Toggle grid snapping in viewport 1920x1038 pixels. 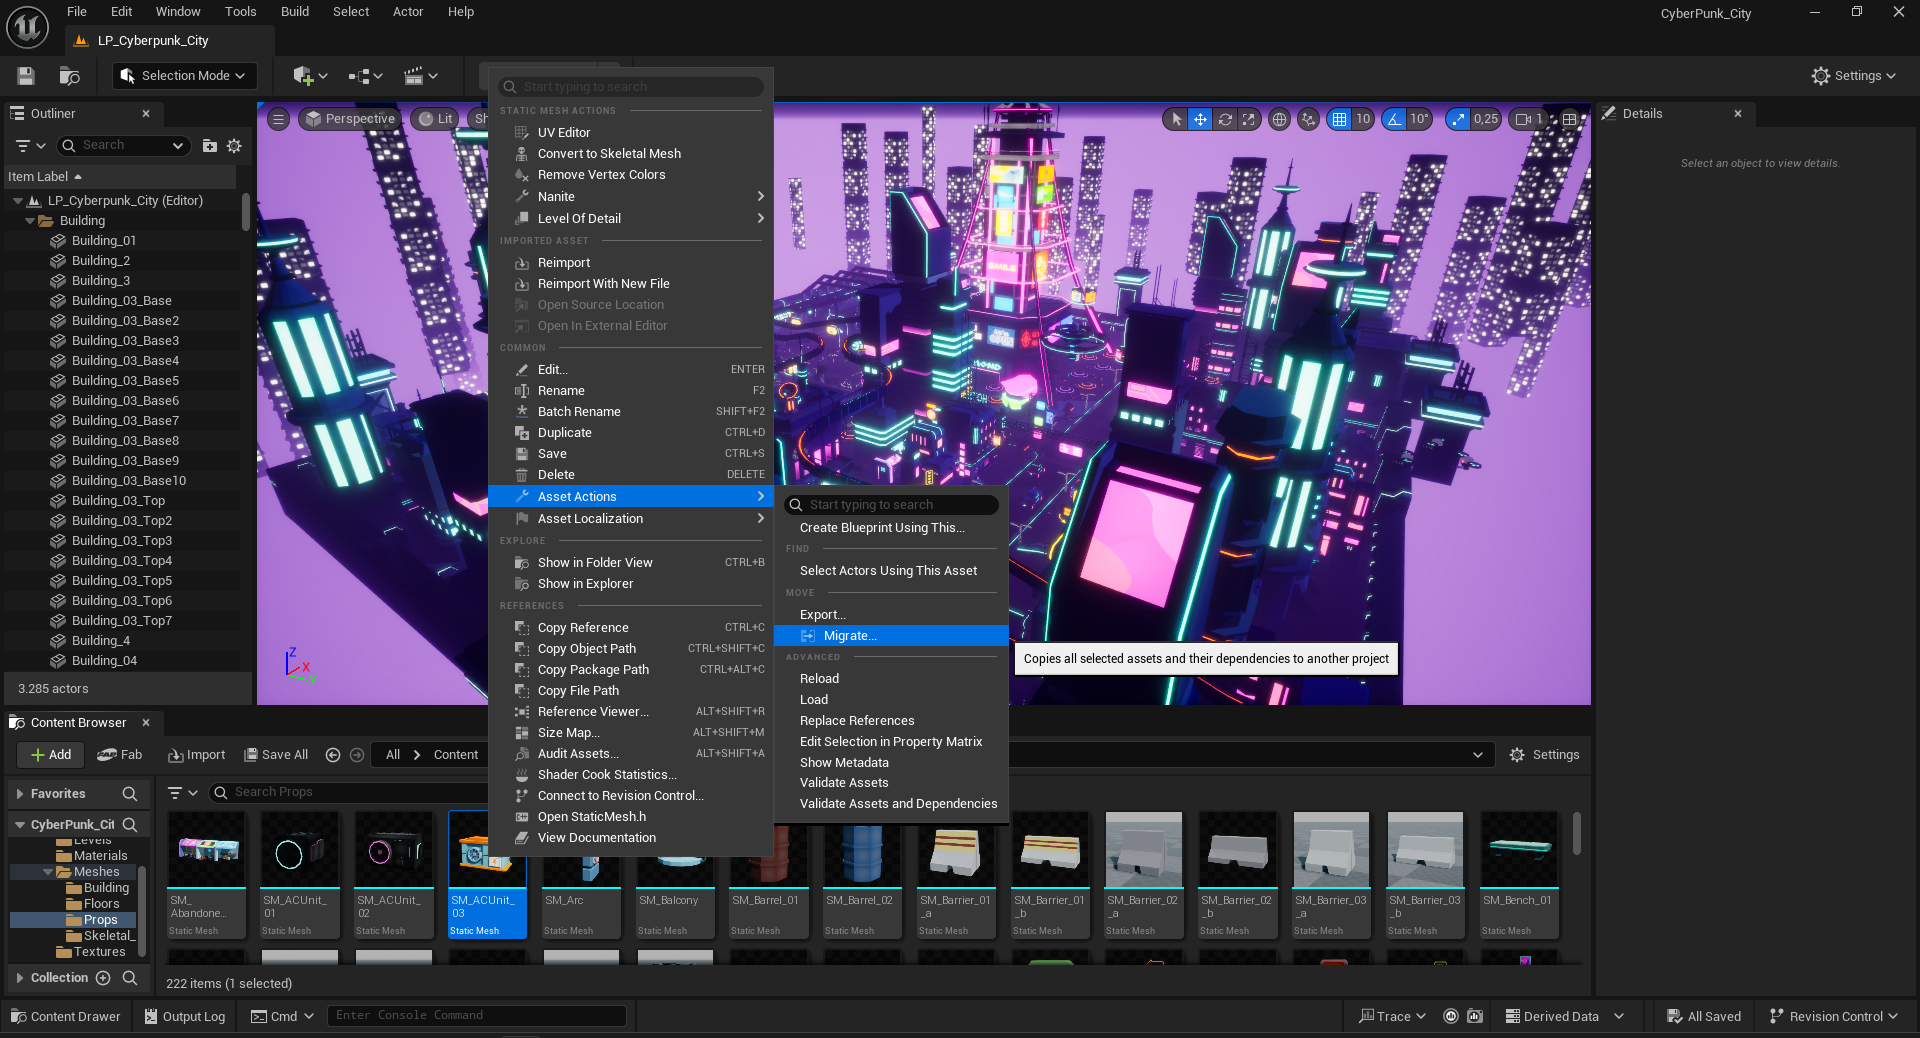tap(1339, 119)
